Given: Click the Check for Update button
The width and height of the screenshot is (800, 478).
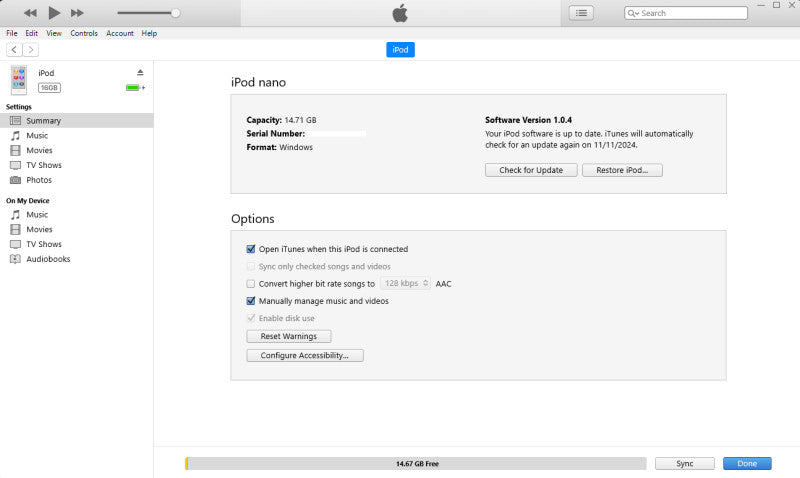Looking at the screenshot, I should (531, 170).
